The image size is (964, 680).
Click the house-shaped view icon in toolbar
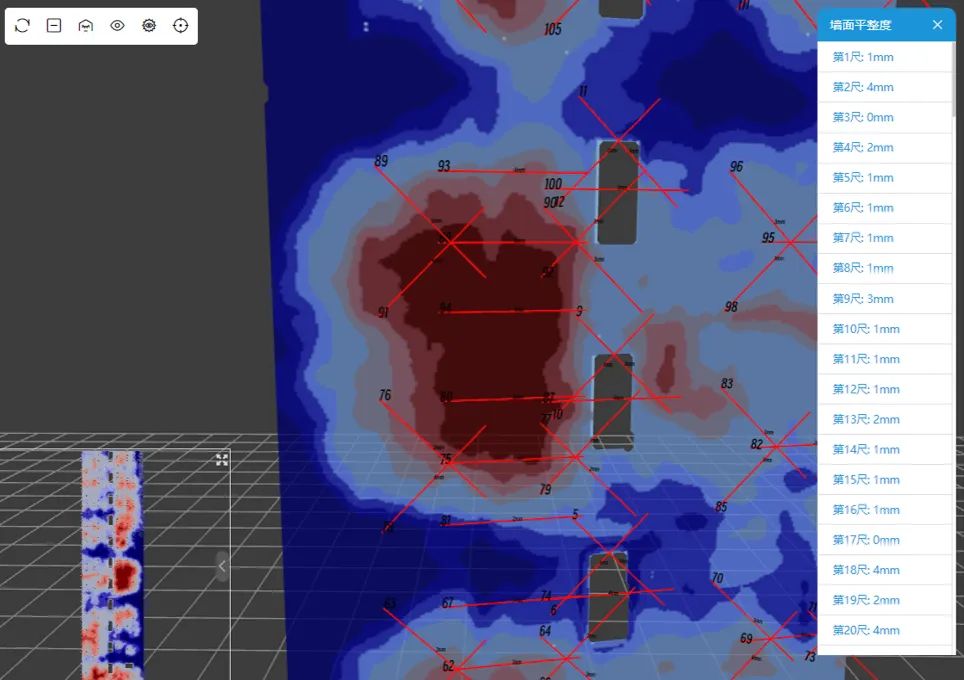click(86, 26)
